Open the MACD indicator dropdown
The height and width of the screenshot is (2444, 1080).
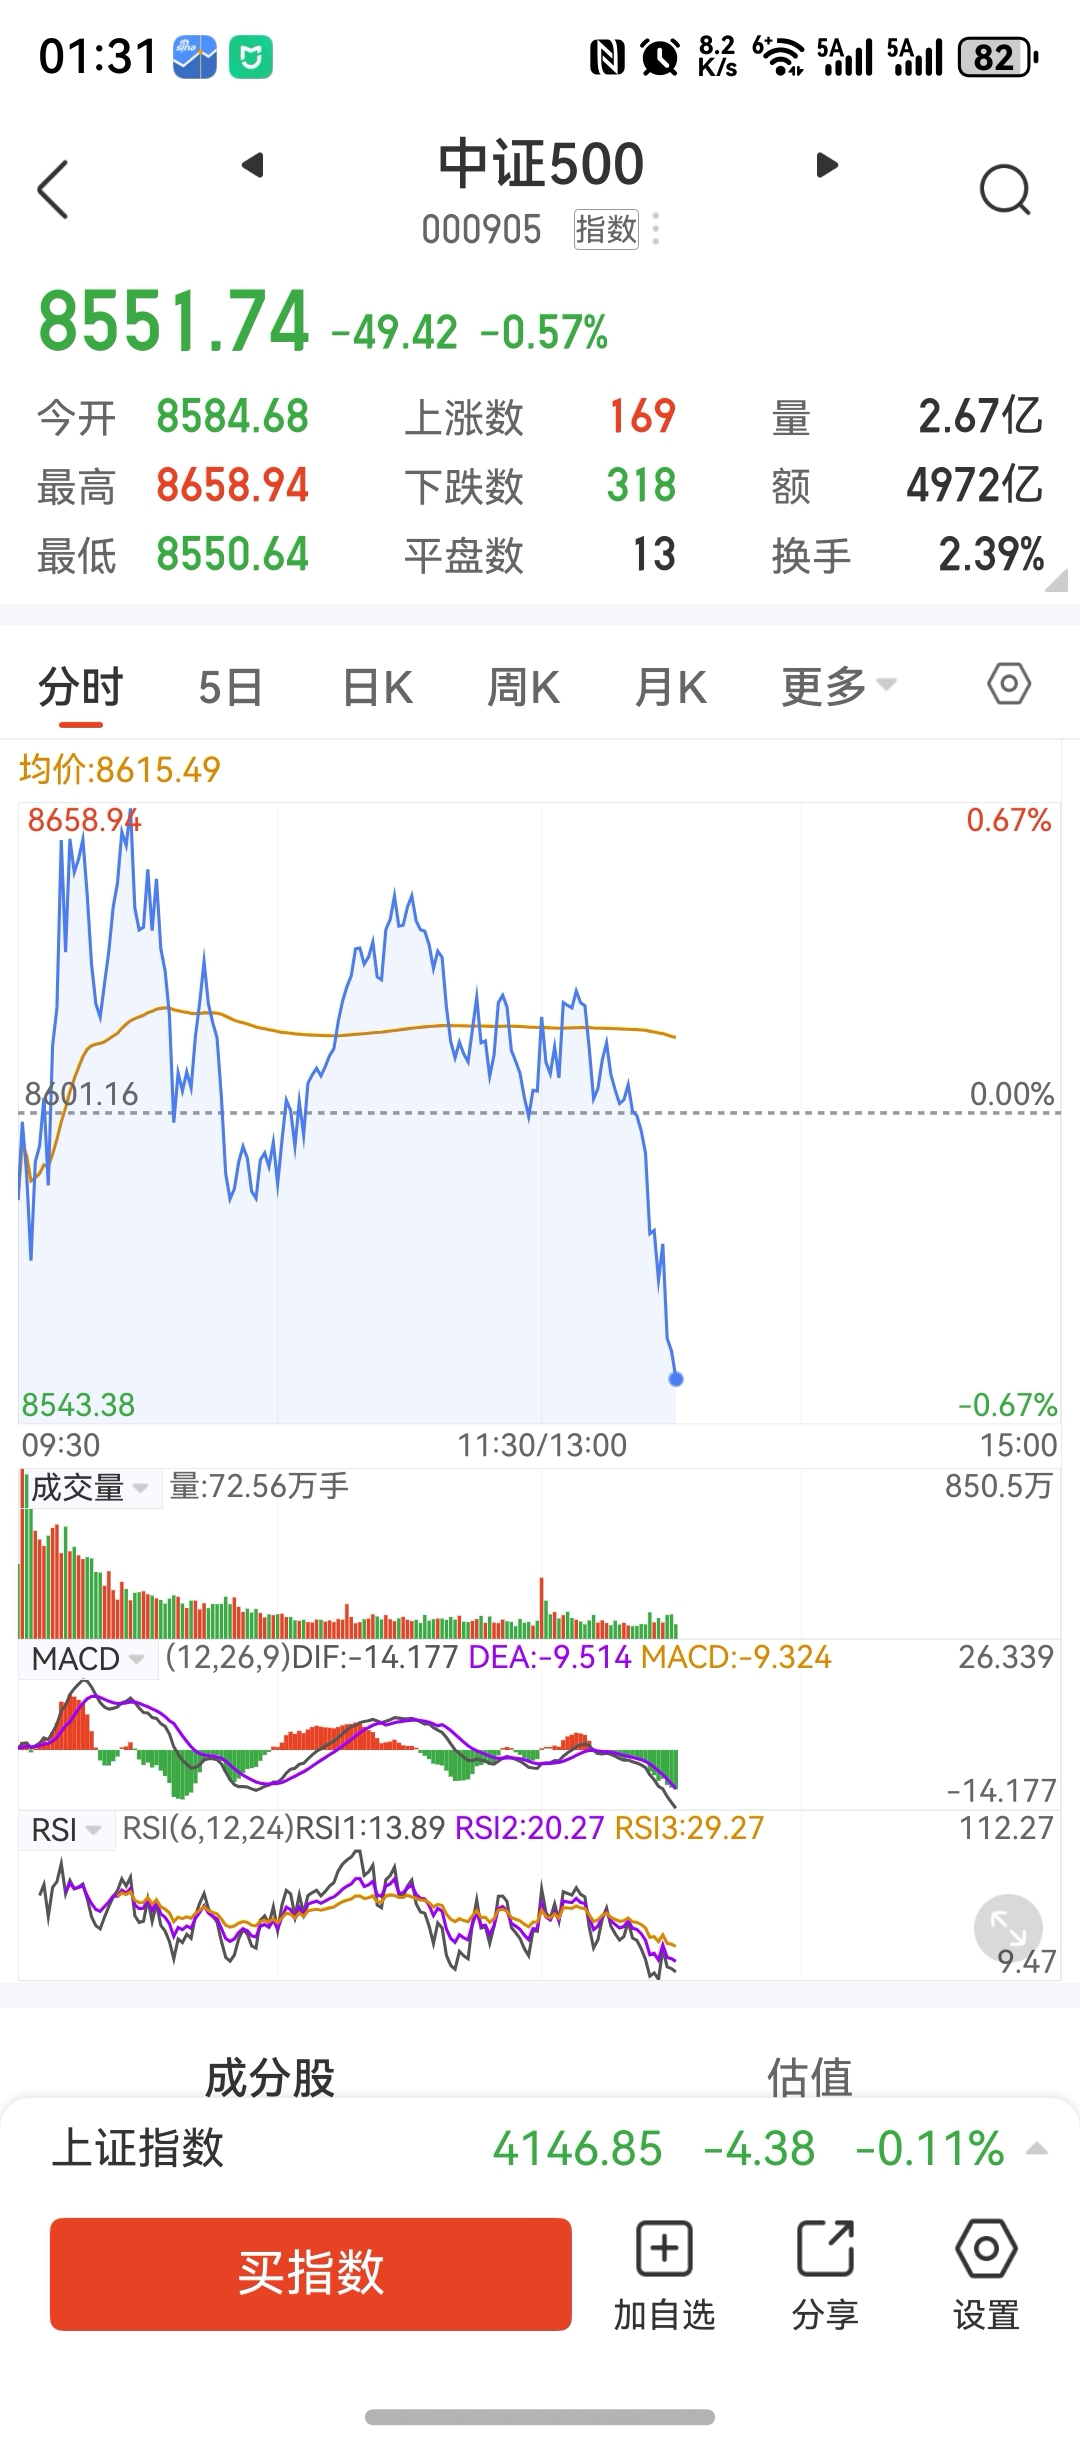(x=89, y=1659)
